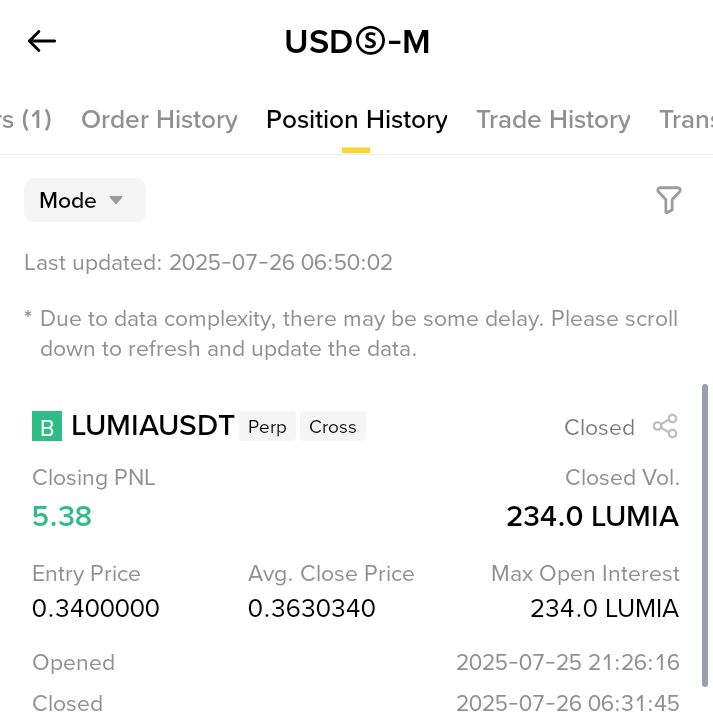The width and height of the screenshot is (713, 724).
Task: Tap the back arrow icon
Action: [x=42, y=41]
